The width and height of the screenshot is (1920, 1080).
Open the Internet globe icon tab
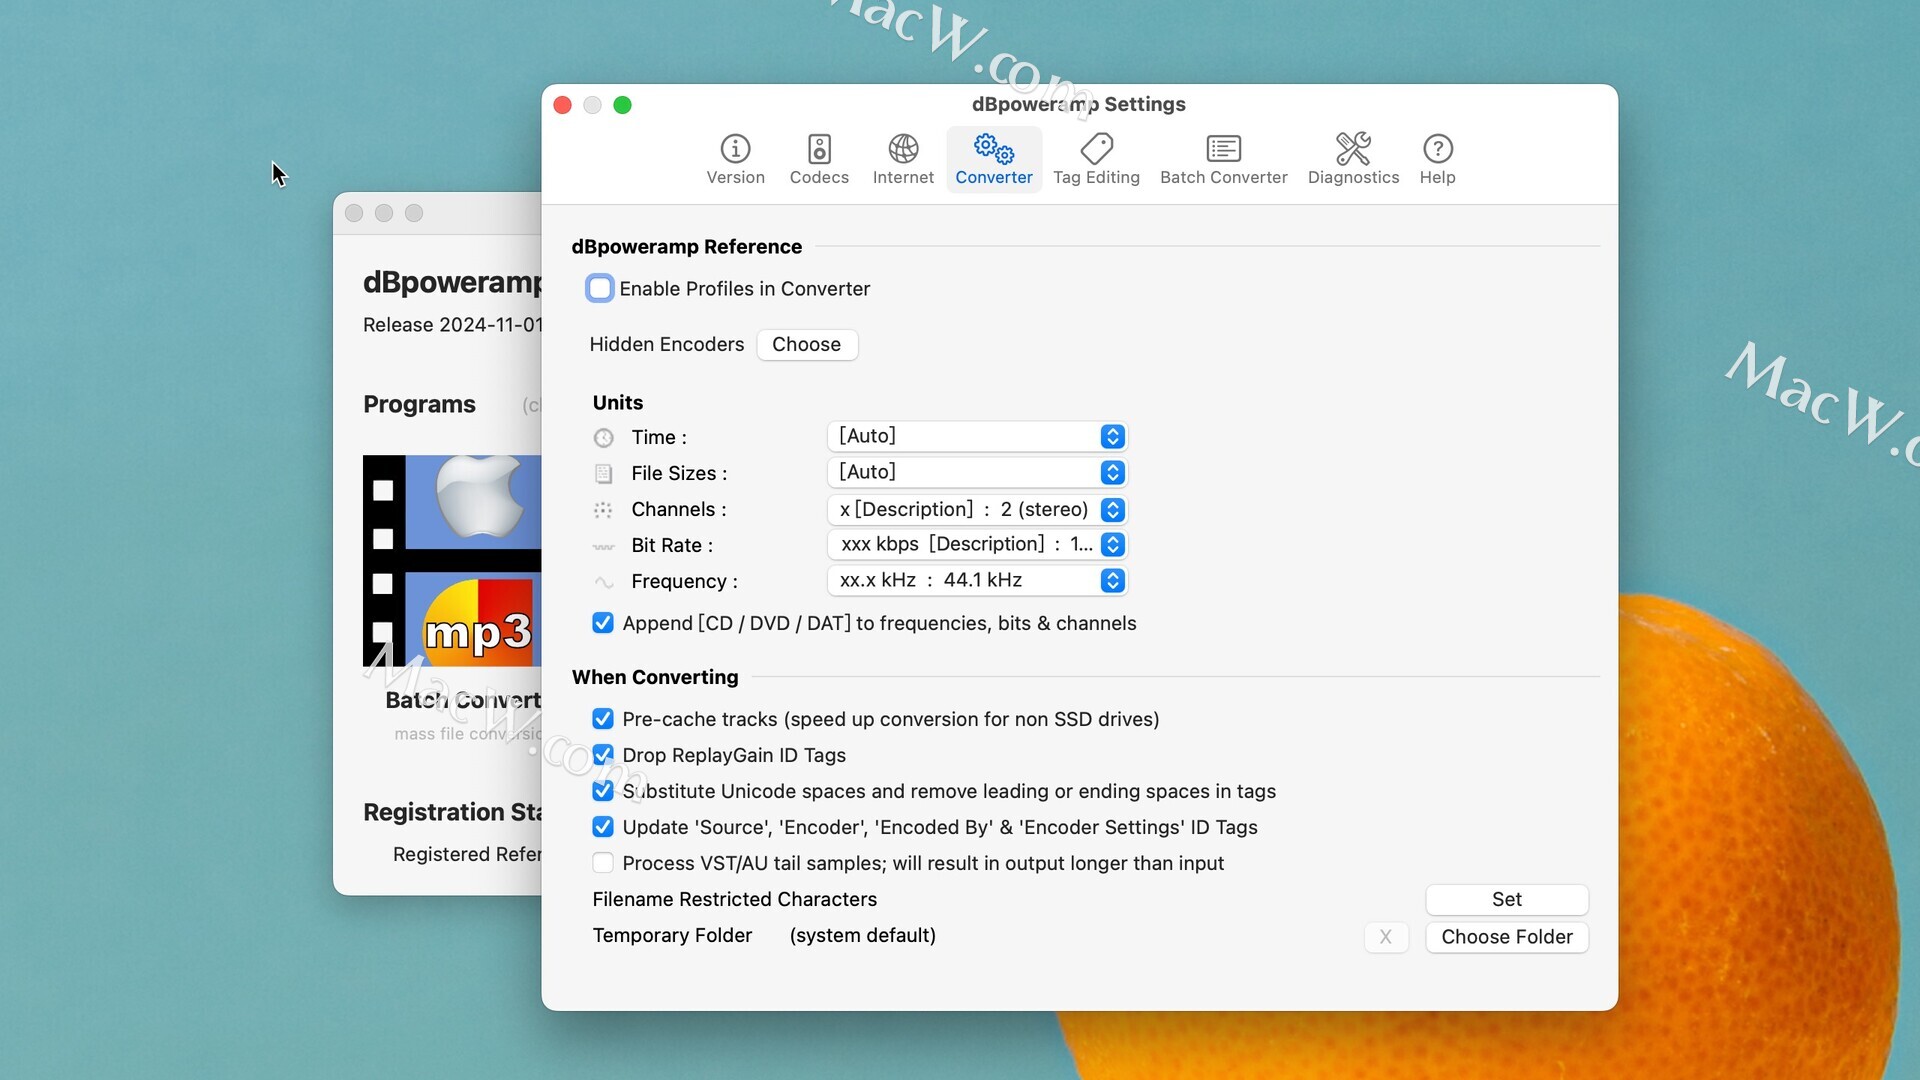point(903,149)
